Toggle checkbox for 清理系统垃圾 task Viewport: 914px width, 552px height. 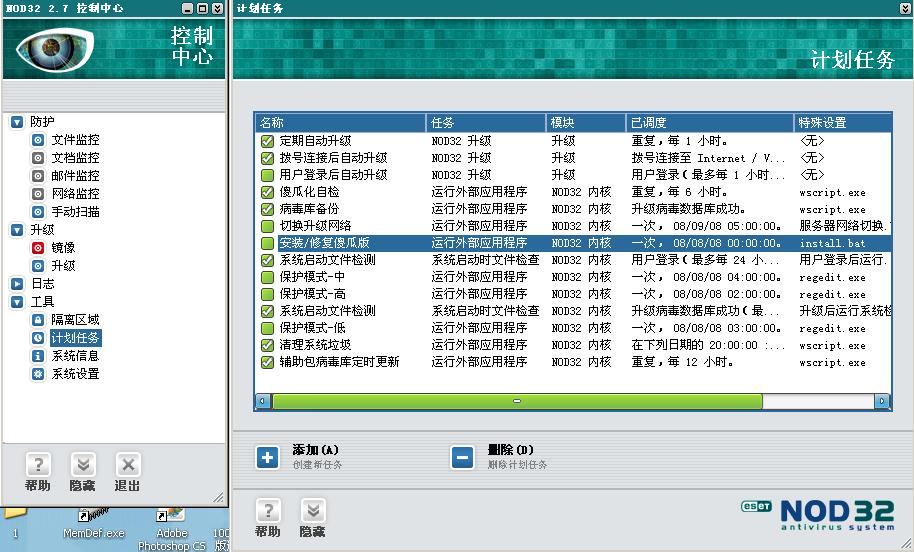click(267, 345)
